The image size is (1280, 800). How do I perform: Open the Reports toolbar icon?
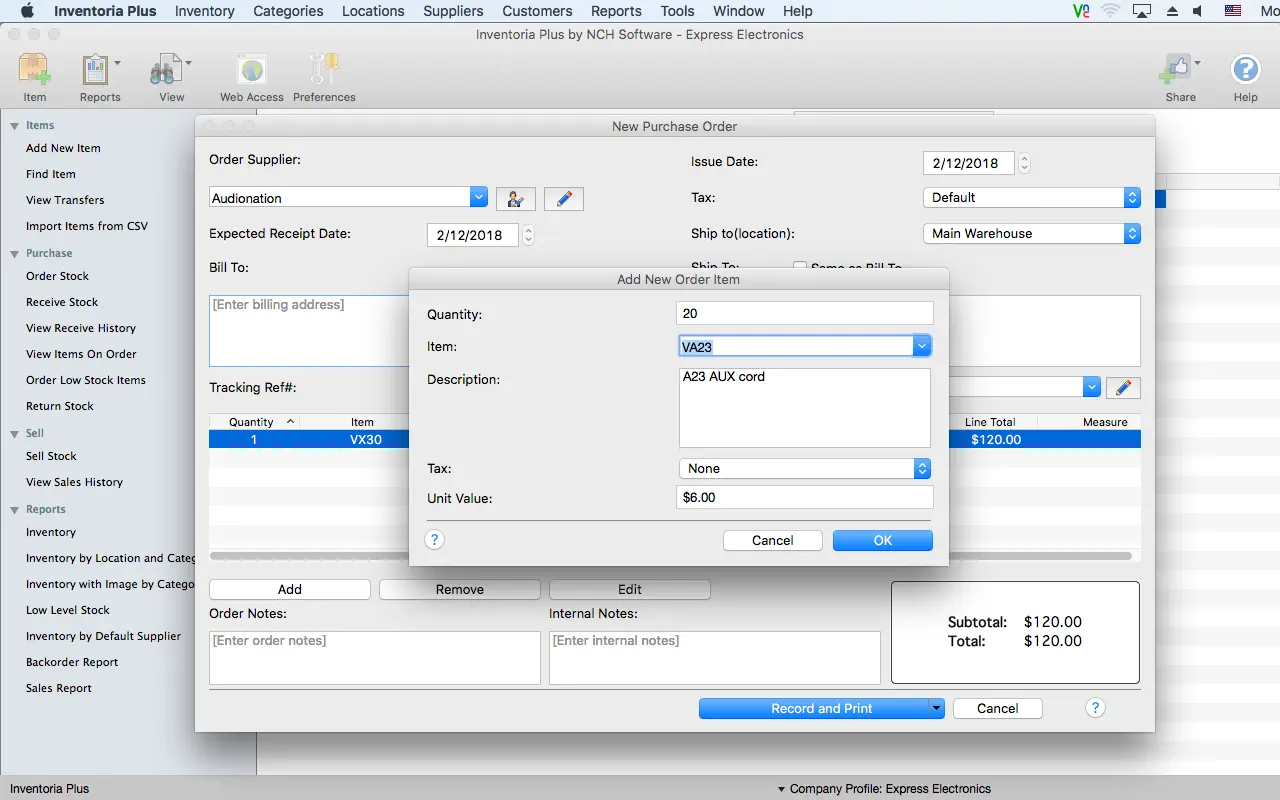[x=97, y=72]
